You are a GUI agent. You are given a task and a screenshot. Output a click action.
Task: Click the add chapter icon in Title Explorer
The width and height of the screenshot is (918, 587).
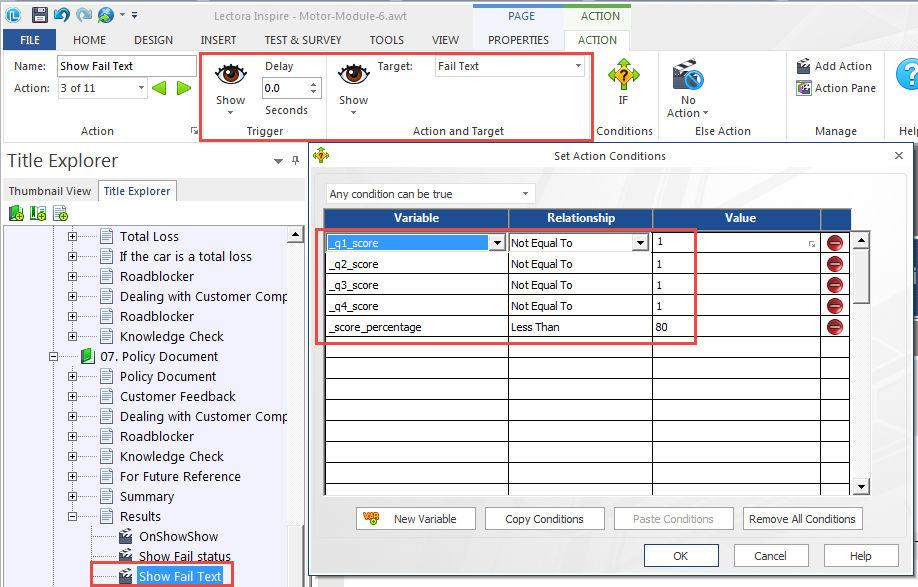tap(16, 214)
